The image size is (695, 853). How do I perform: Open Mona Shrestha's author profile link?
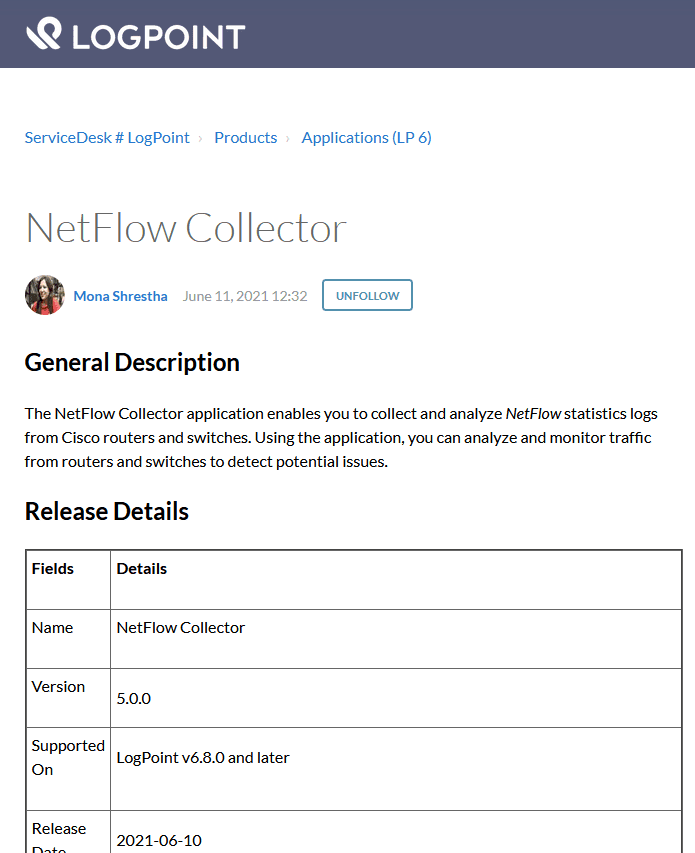pos(120,296)
